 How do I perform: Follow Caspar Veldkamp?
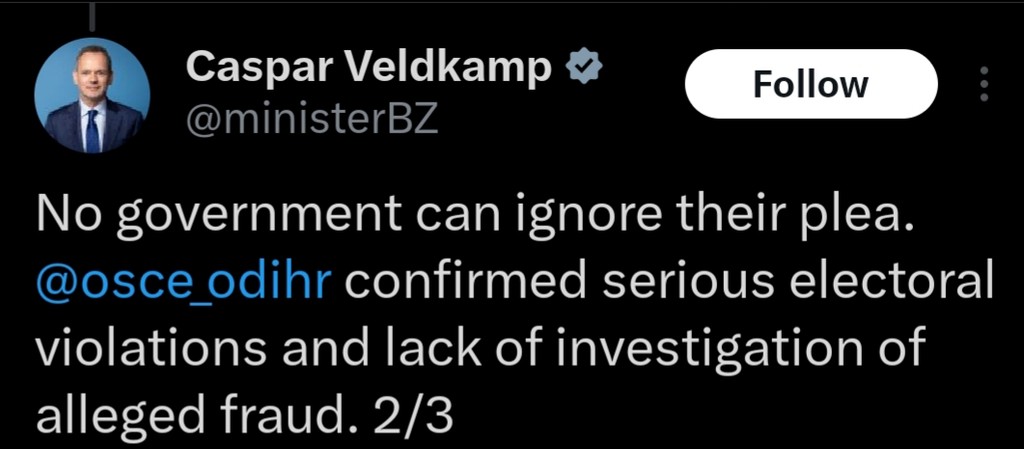tap(810, 85)
